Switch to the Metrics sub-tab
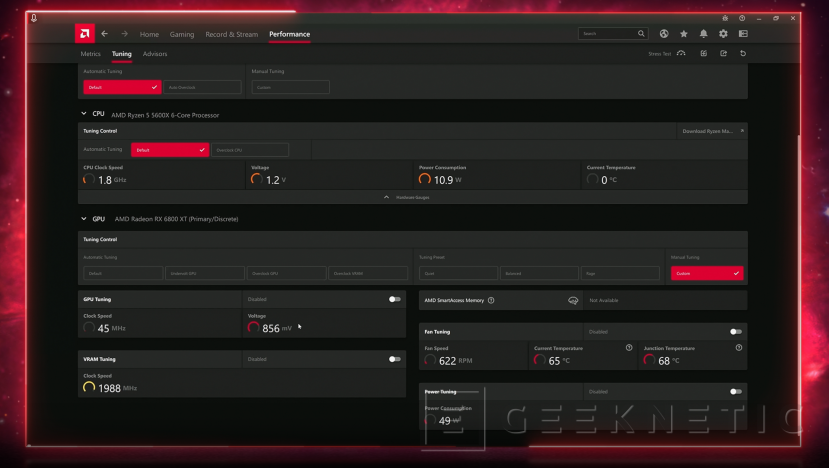Viewport: 829px width, 468px height. pos(90,54)
